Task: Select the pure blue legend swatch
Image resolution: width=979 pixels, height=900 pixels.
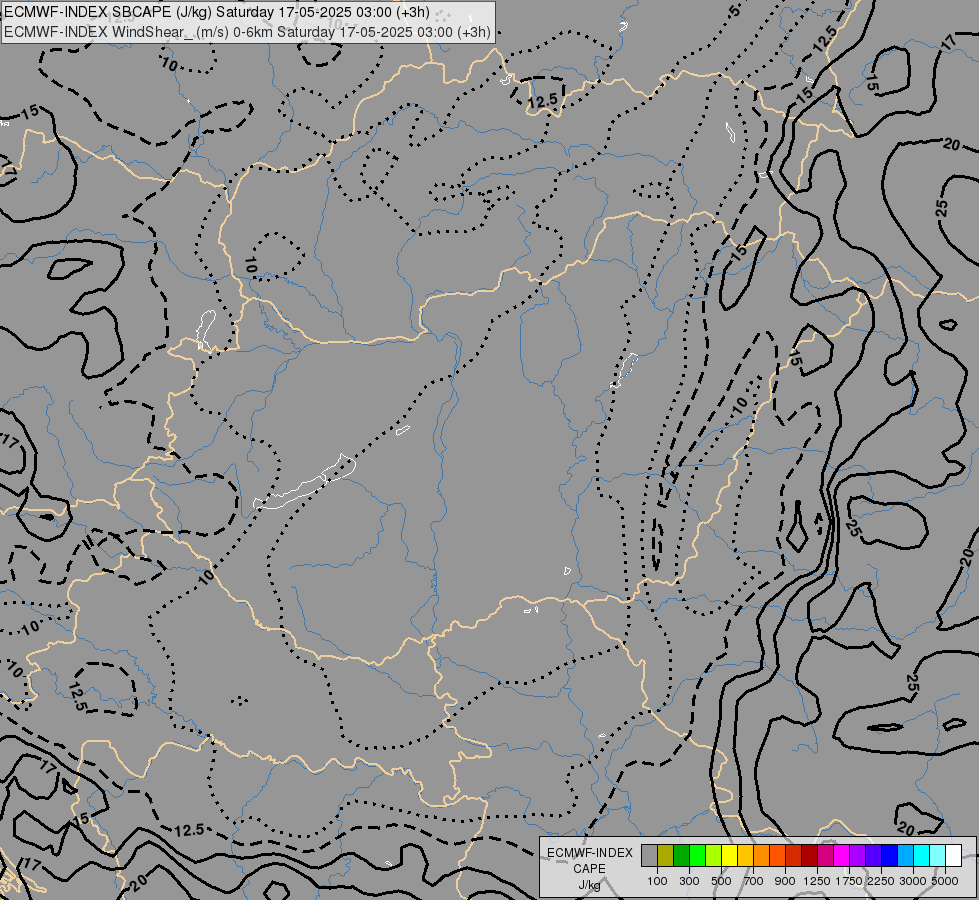Action: click(x=889, y=856)
